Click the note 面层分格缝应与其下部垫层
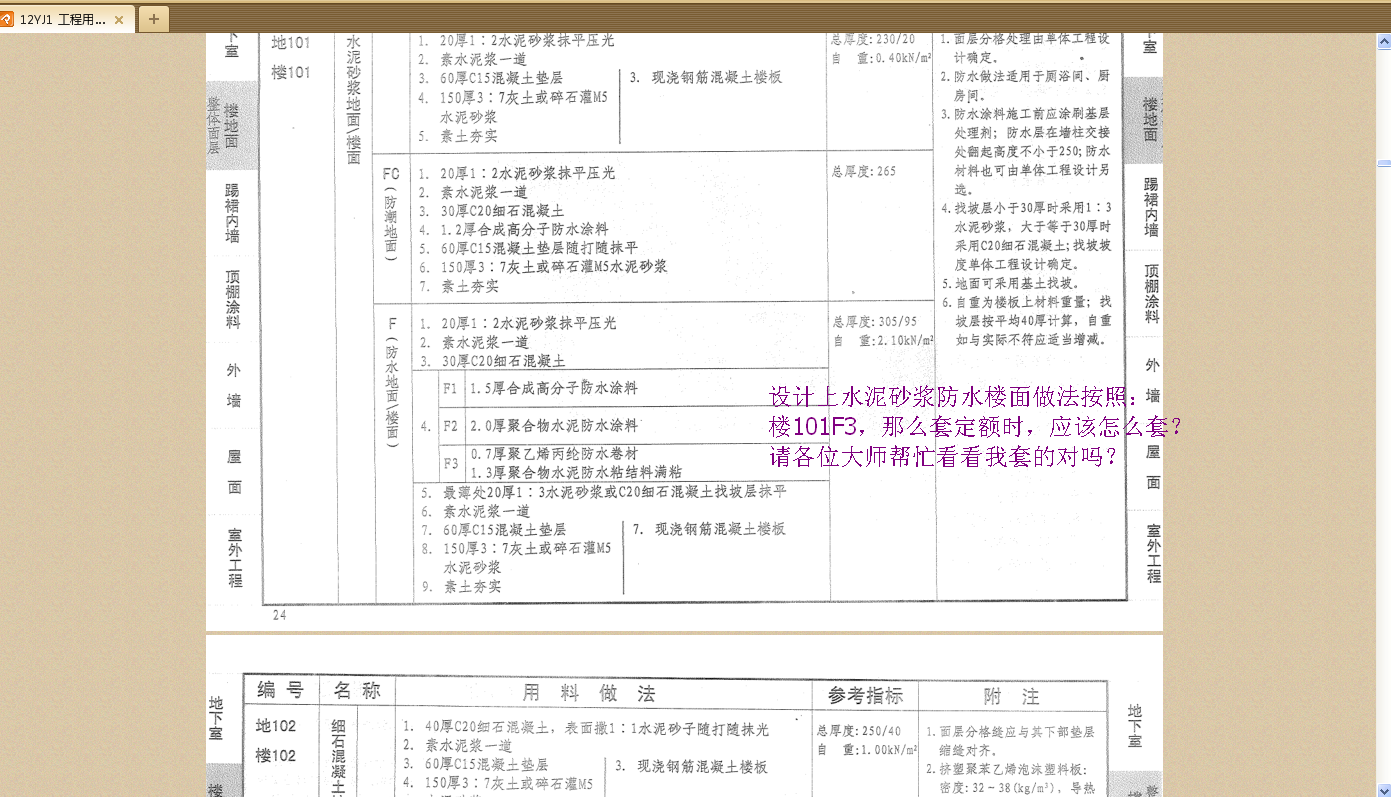The height and width of the screenshot is (797, 1391). pos(1010,741)
